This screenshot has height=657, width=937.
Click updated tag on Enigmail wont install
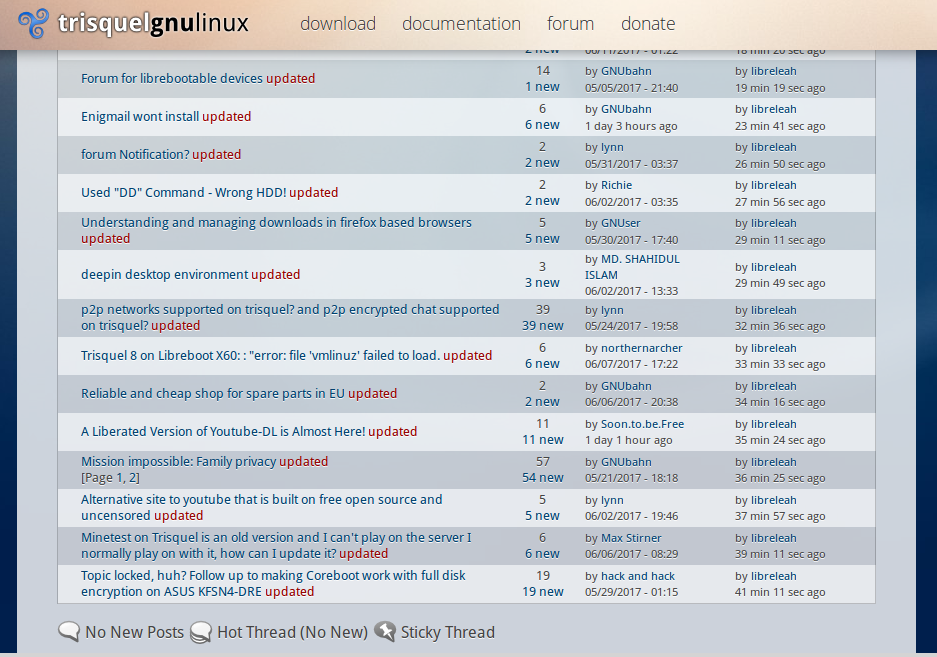click(x=226, y=117)
